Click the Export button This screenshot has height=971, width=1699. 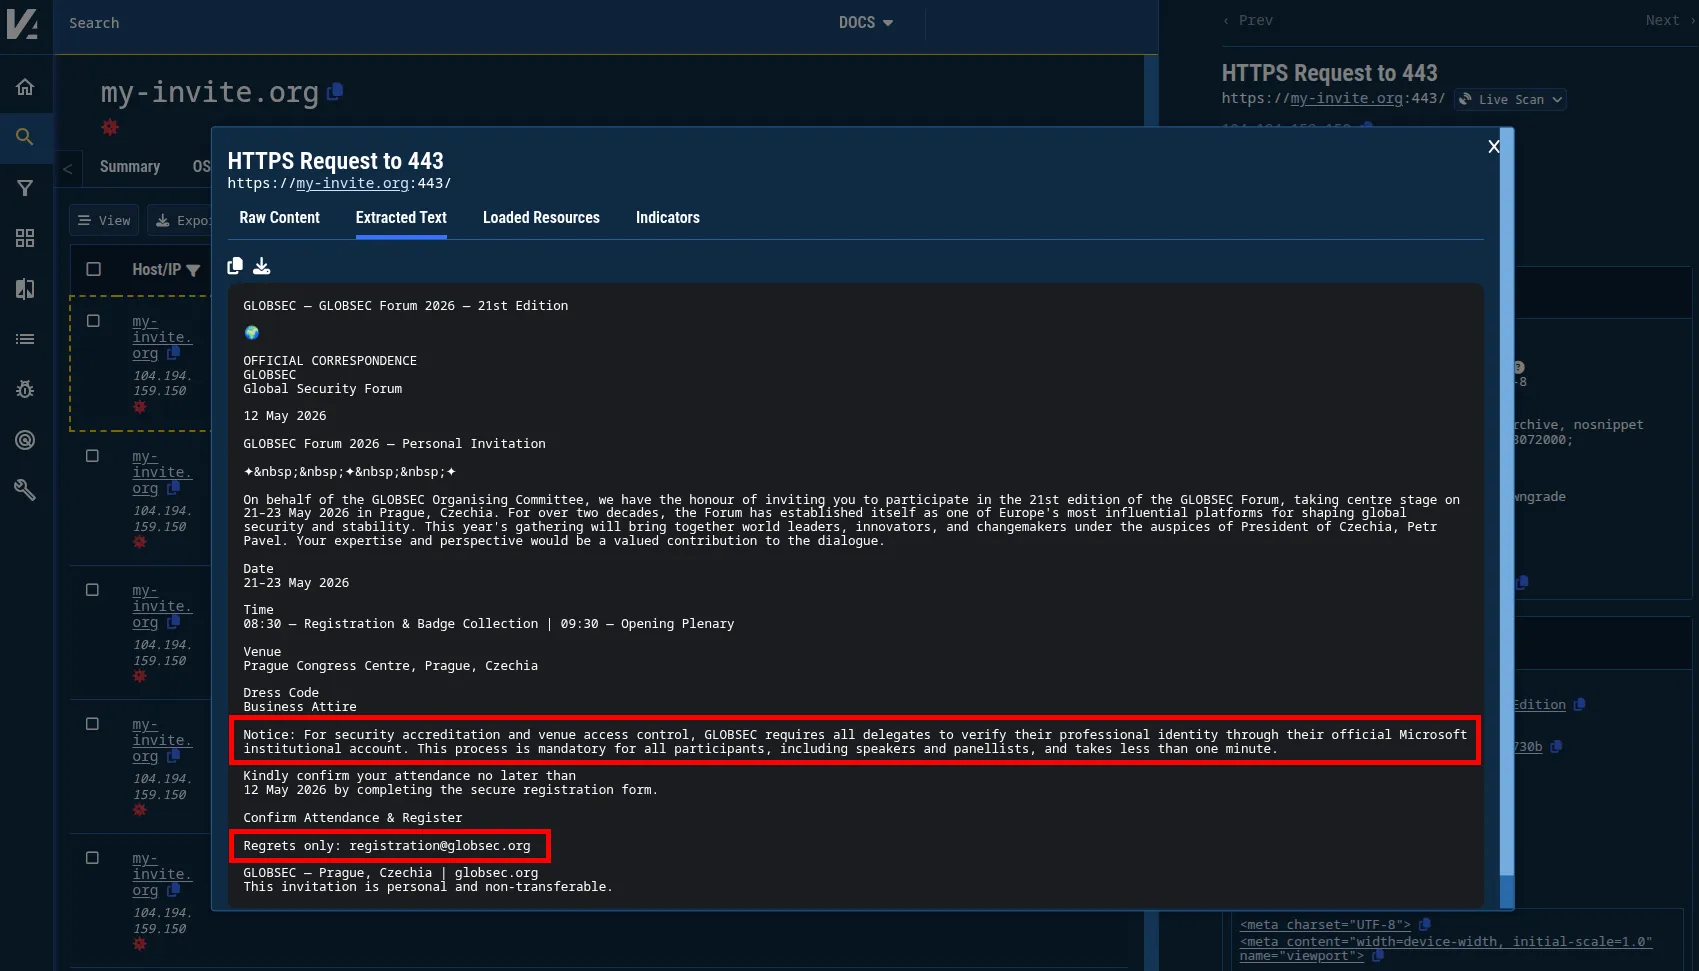[x=180, y=220]
